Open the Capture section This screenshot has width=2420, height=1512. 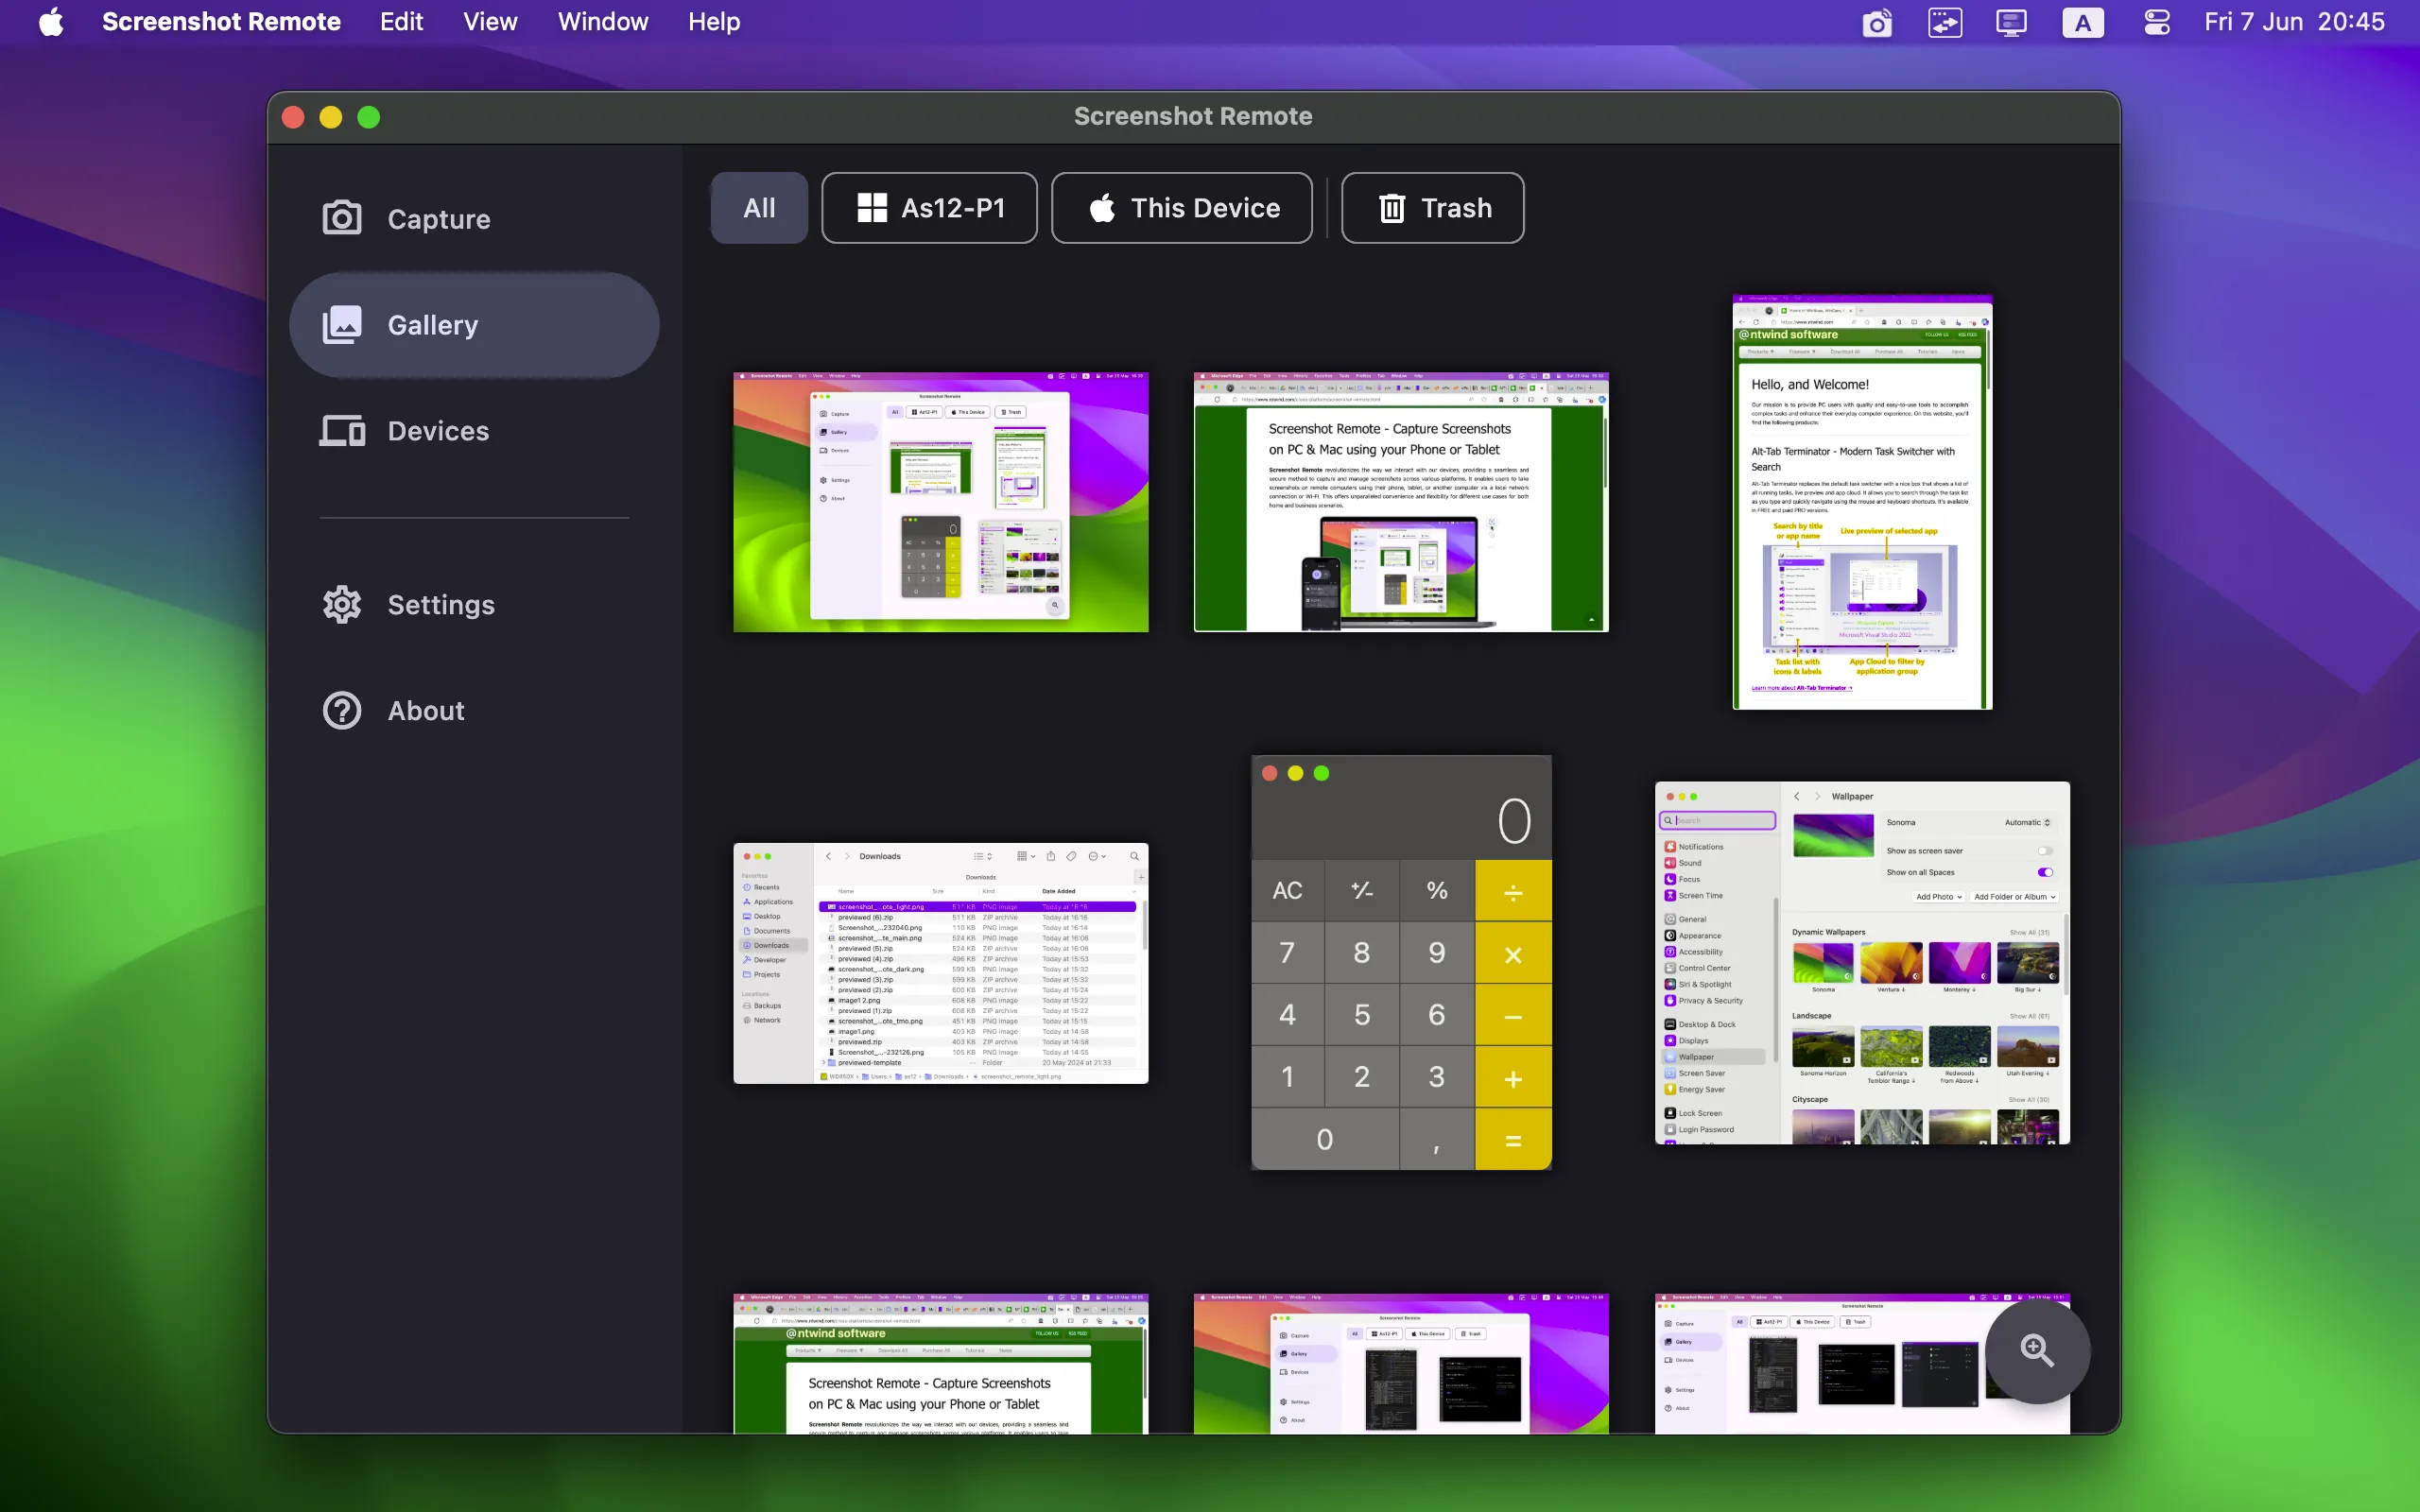pos(439,217)
